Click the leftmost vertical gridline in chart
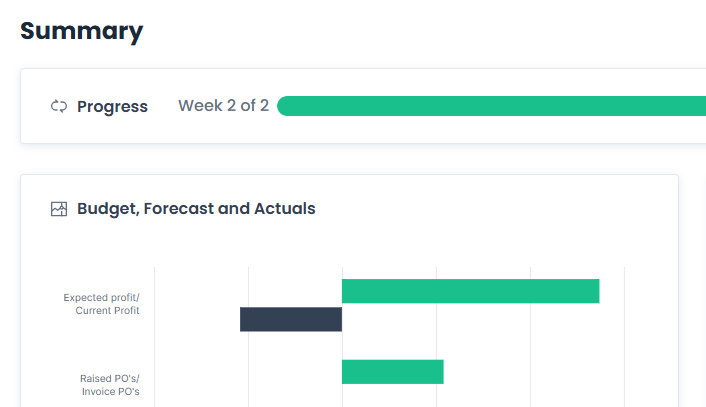Screen dimensions: 706x407 155,340
